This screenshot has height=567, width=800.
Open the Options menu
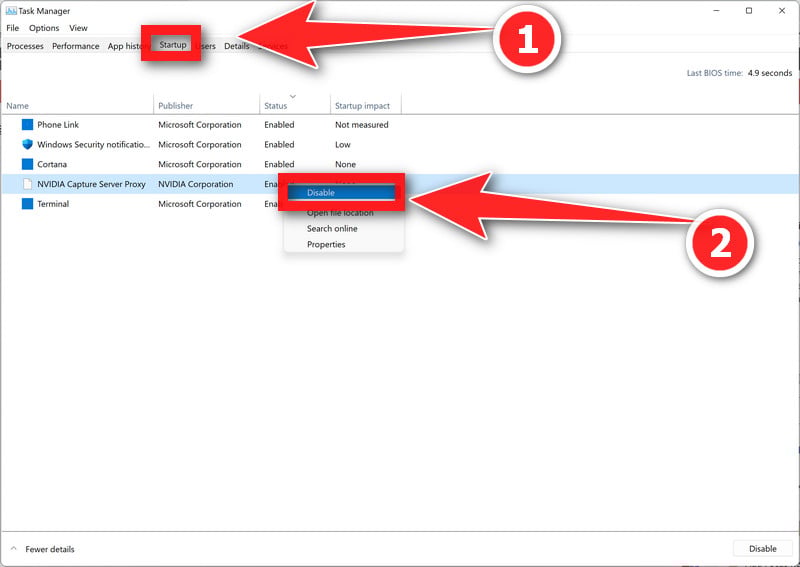tap(44, 28)
